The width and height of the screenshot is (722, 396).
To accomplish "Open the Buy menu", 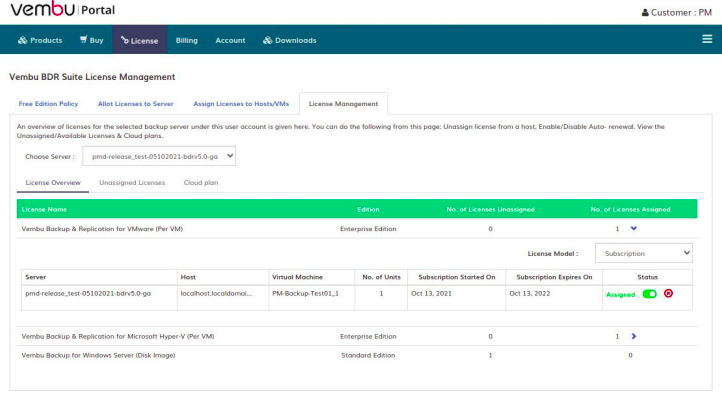I will click(91, 40).
